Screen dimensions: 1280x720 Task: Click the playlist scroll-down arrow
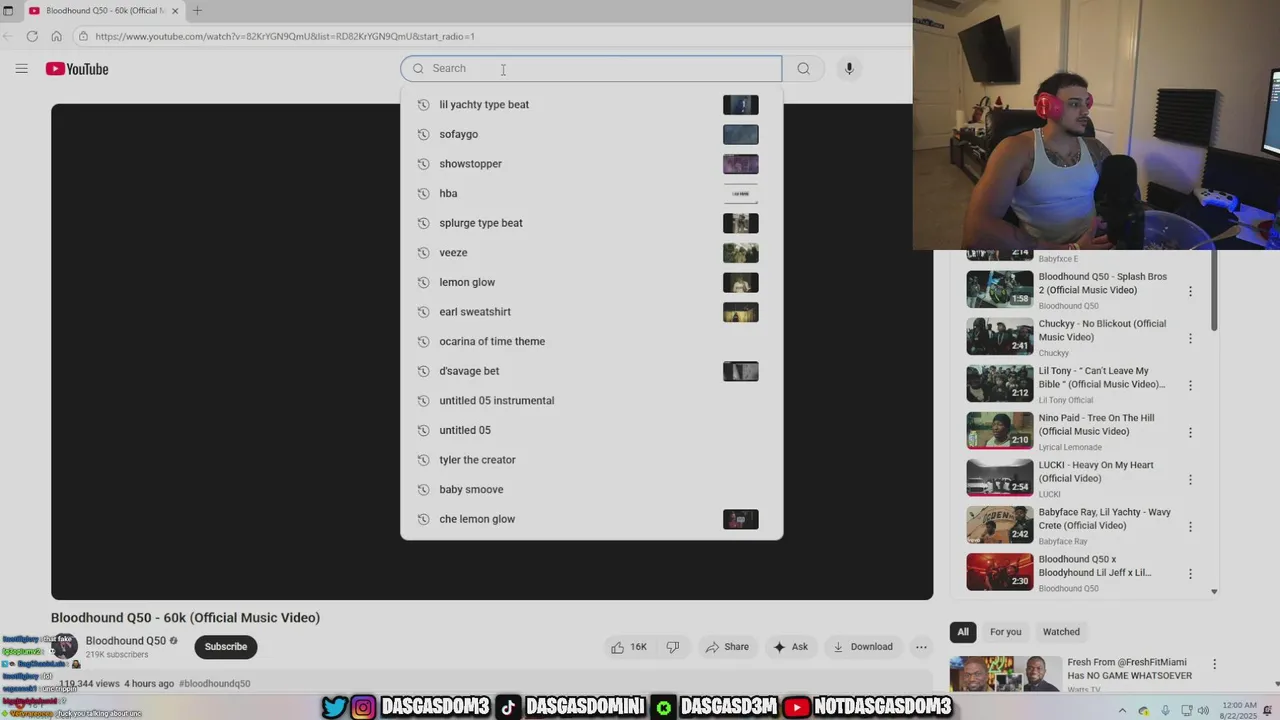(1214, 592)
